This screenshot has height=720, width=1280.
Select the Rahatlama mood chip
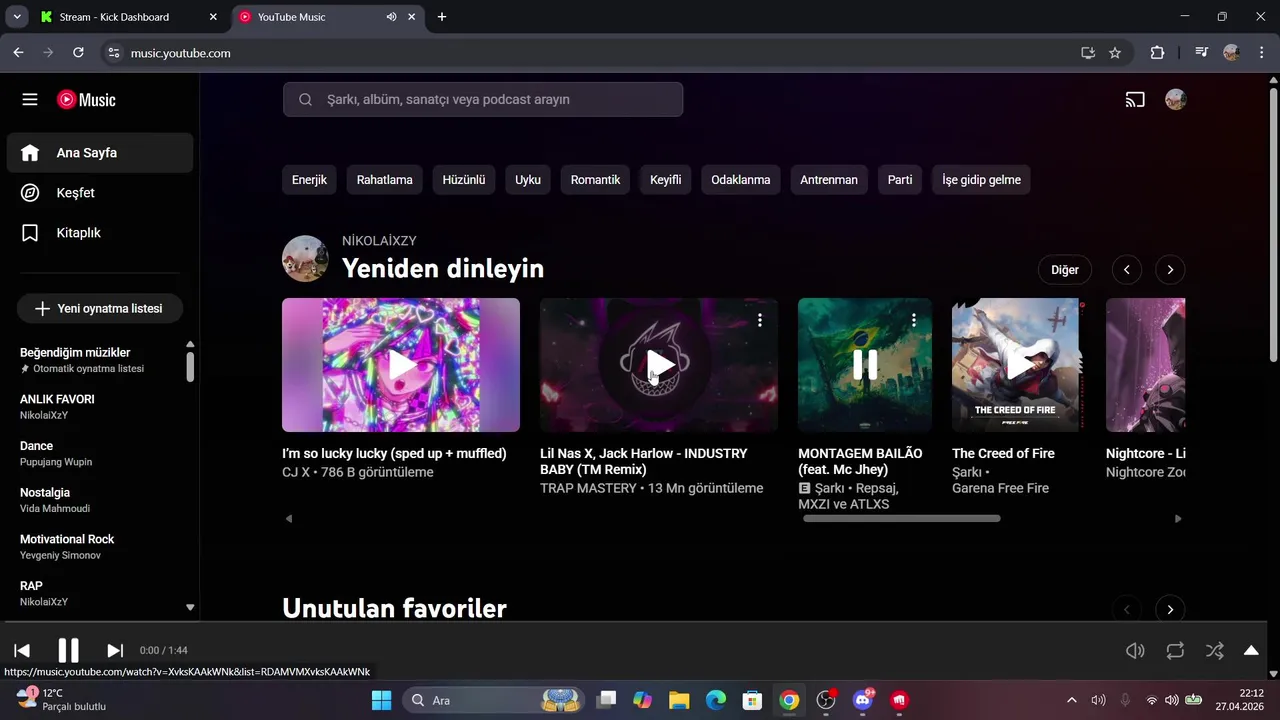click(385, 180)
